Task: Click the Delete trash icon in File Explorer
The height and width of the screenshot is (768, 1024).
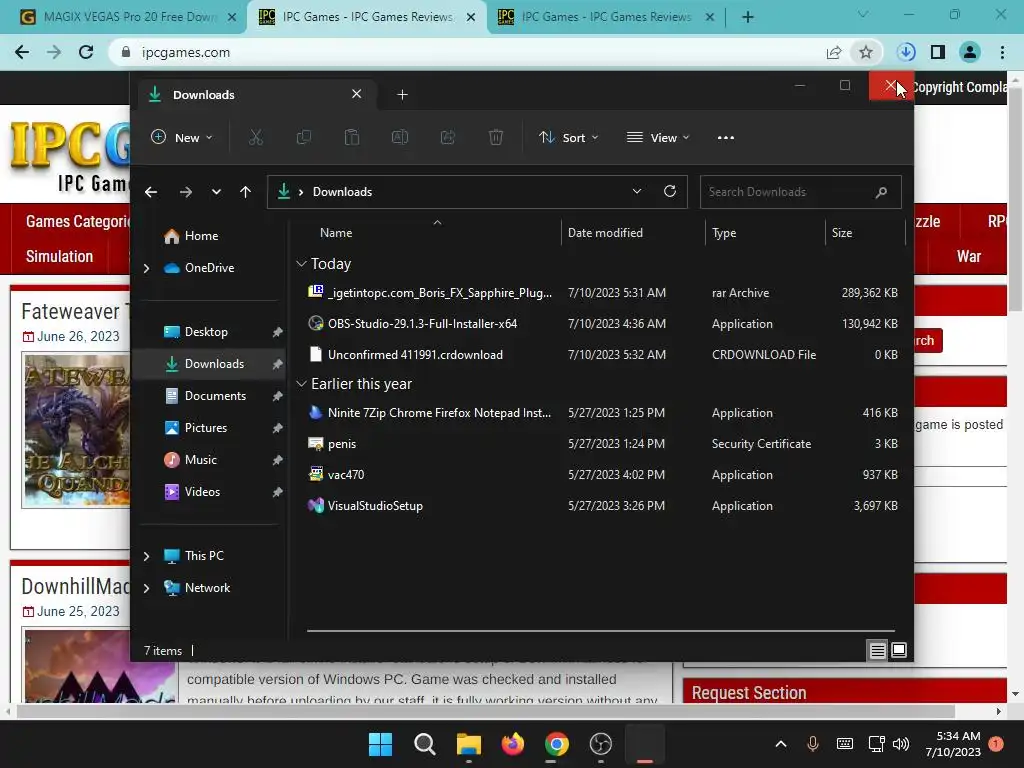Action: (x=496, y=137)
